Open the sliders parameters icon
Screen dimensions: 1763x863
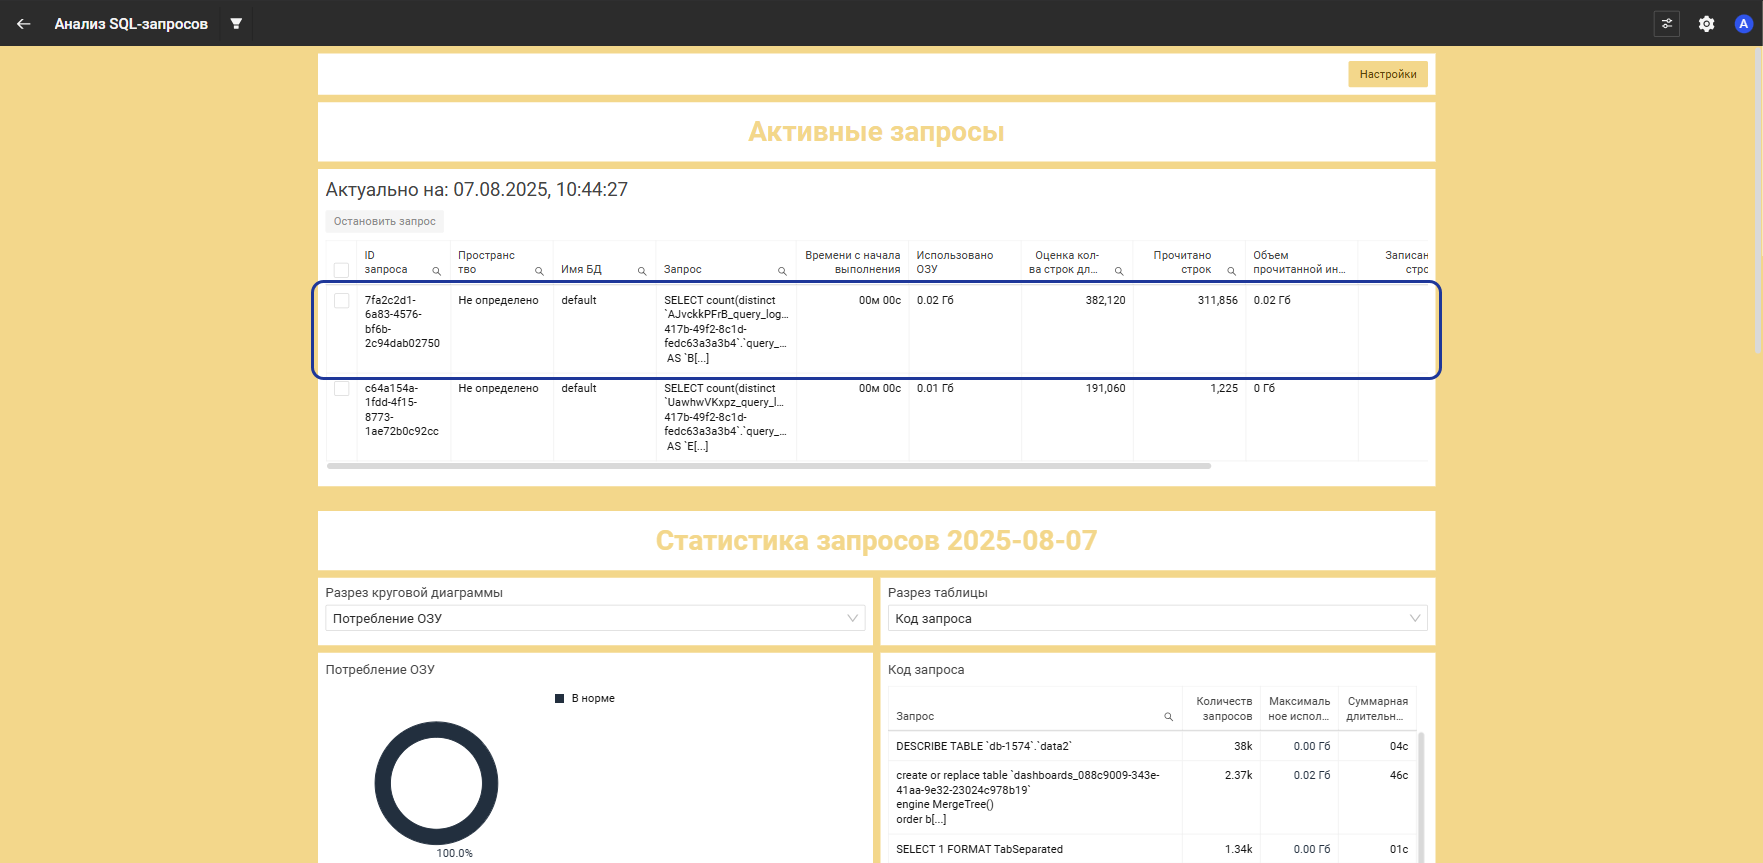pos(1666,24)
